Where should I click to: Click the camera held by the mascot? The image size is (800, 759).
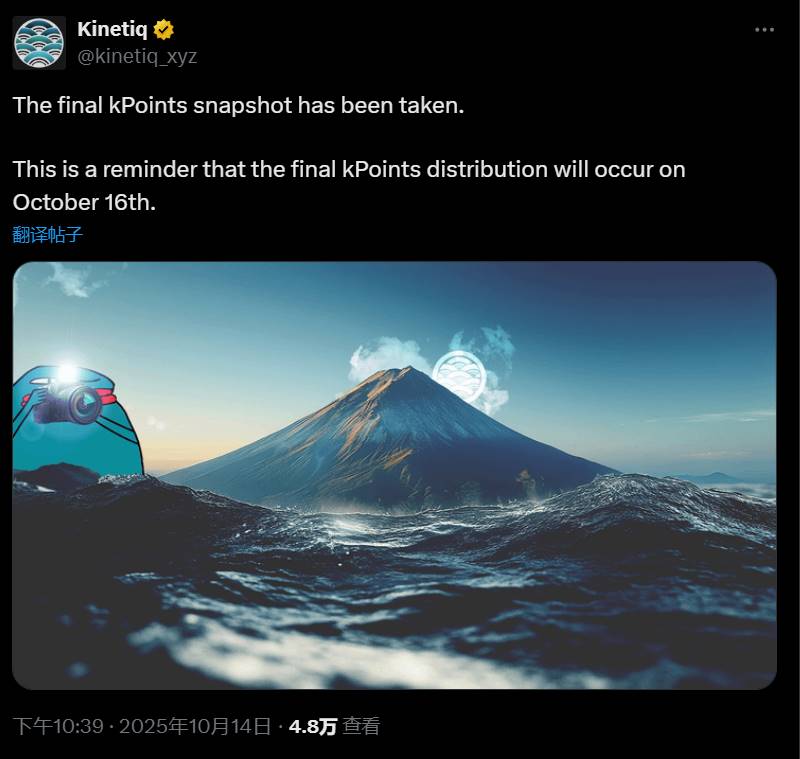(x=68, y=402)
